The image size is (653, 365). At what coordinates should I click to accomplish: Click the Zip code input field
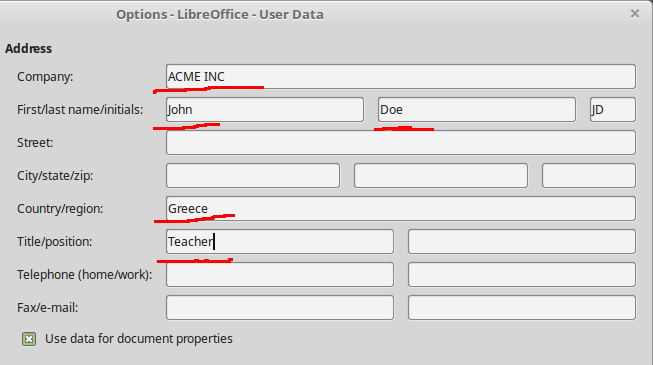588,175
